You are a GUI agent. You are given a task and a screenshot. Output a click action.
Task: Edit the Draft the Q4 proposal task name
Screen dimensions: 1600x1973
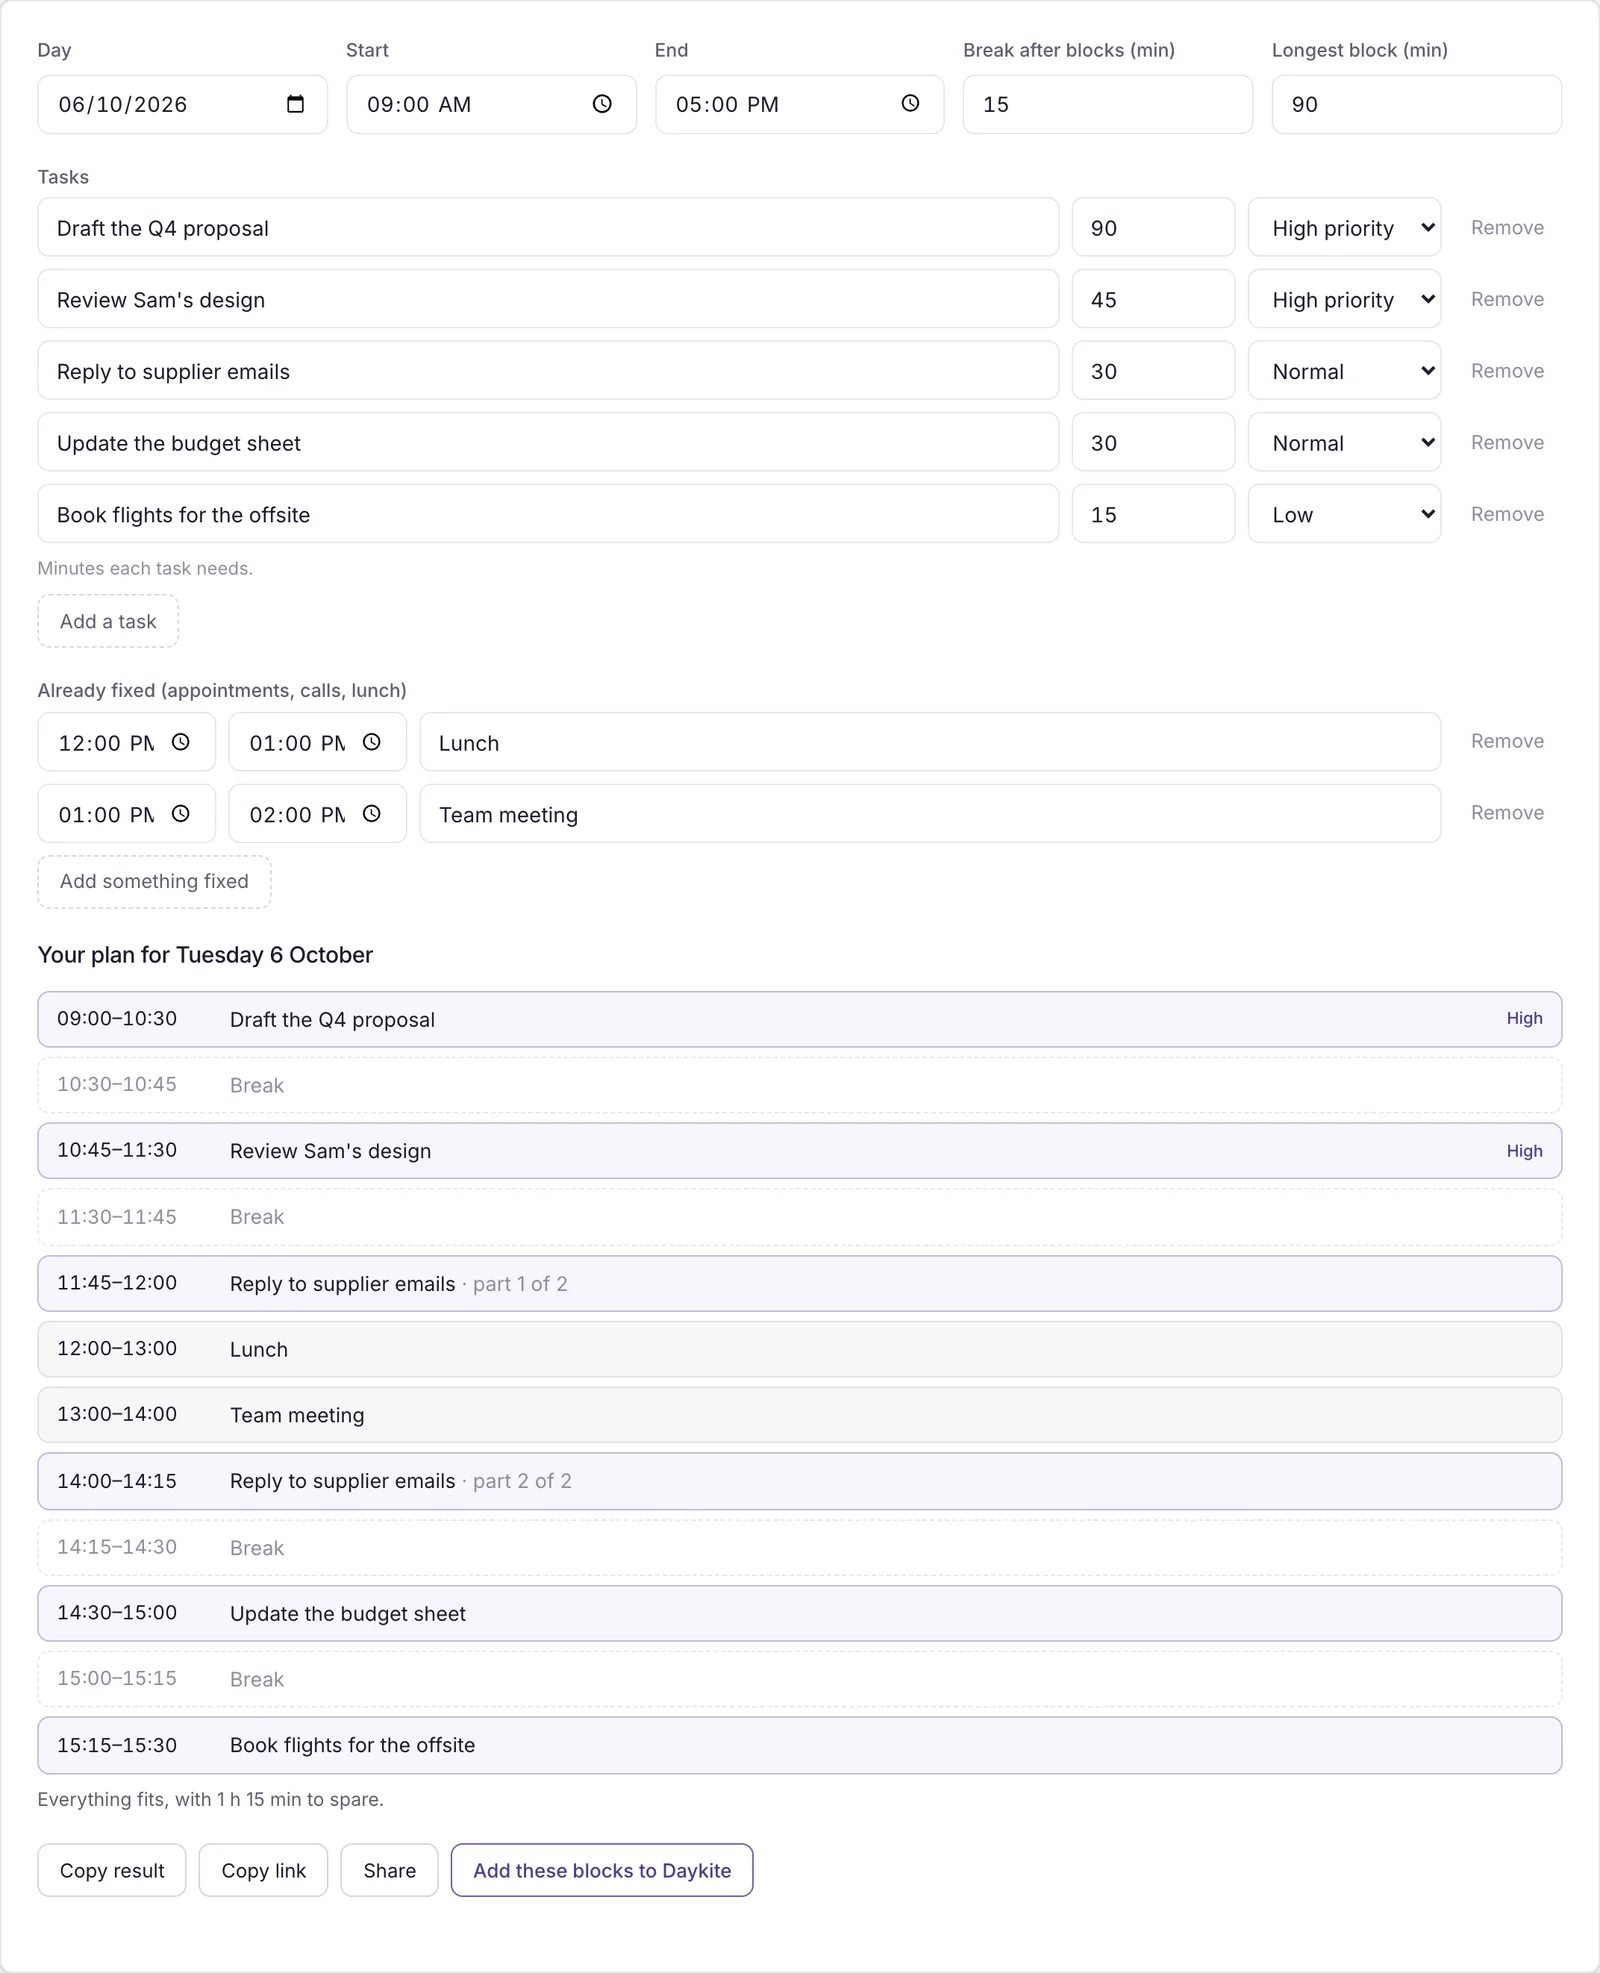(548, 228)
